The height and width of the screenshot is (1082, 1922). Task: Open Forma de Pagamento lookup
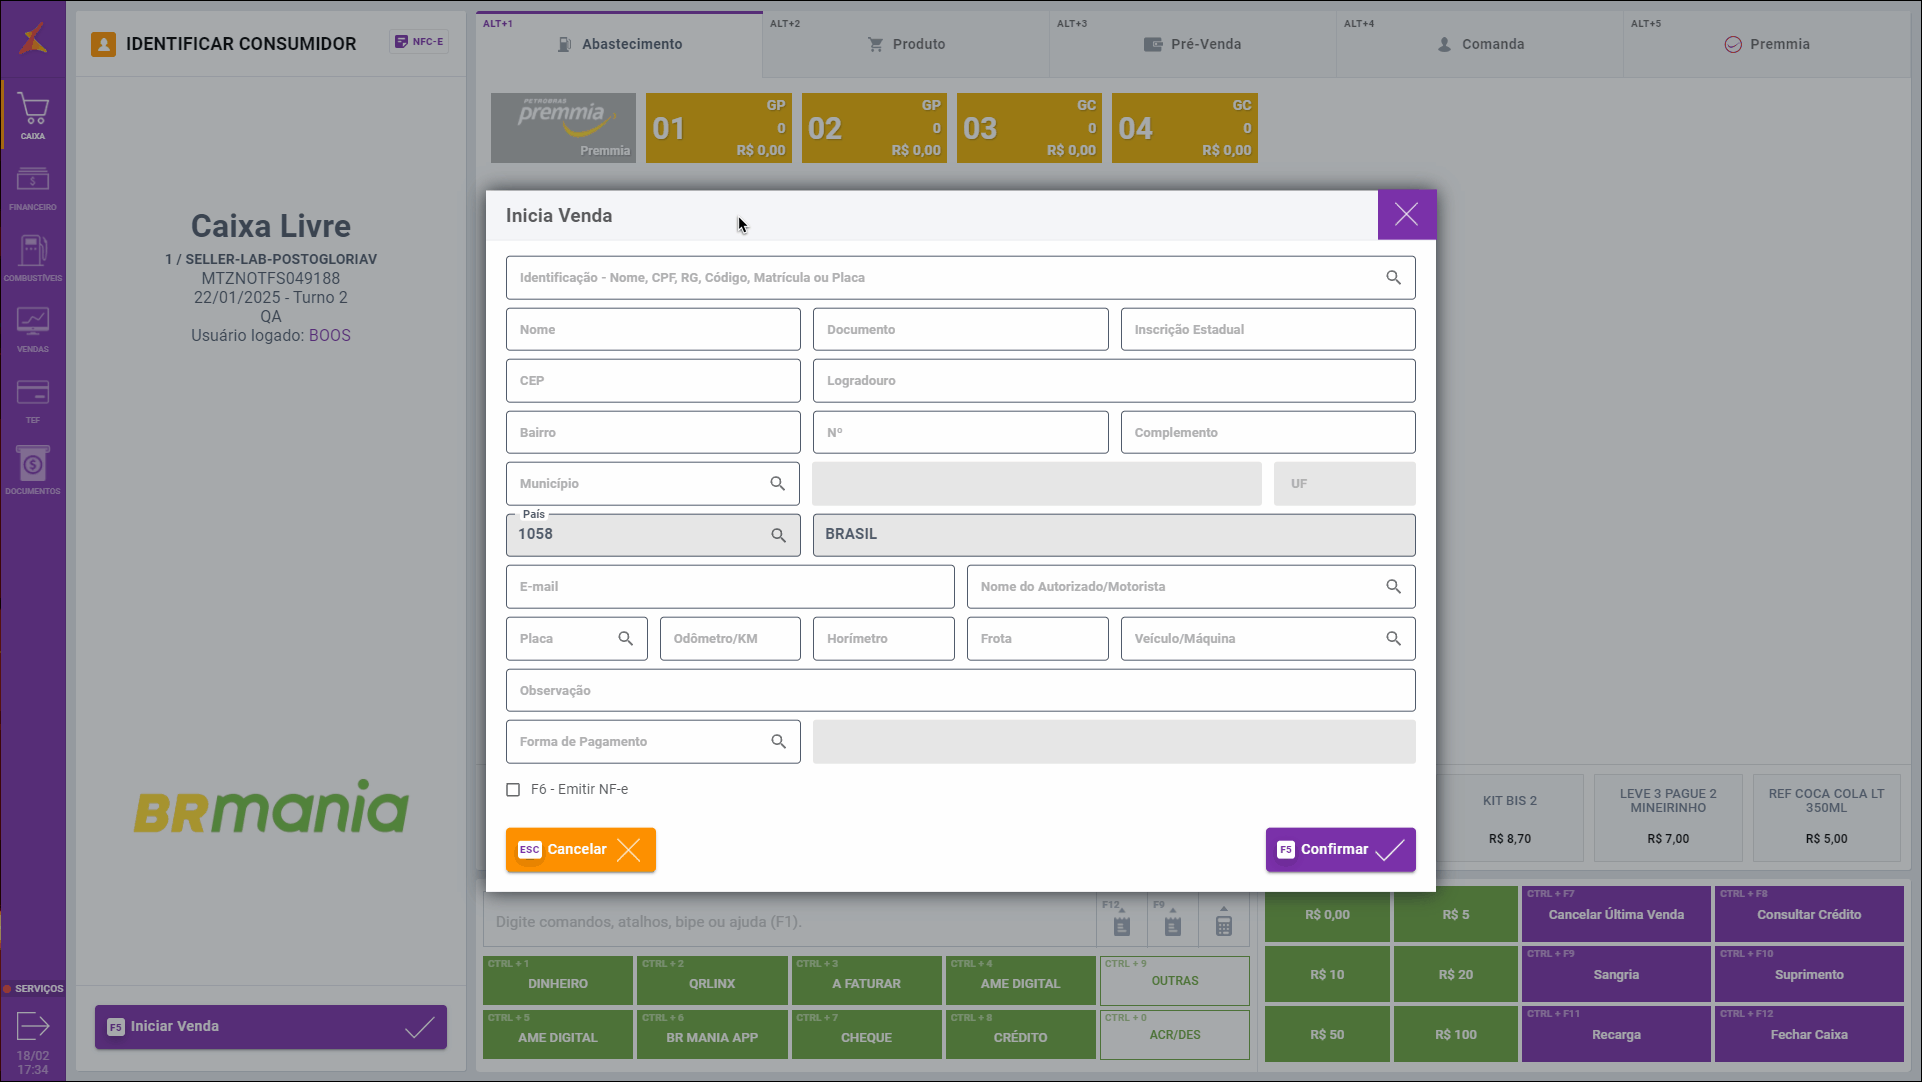tap(778, 742)
